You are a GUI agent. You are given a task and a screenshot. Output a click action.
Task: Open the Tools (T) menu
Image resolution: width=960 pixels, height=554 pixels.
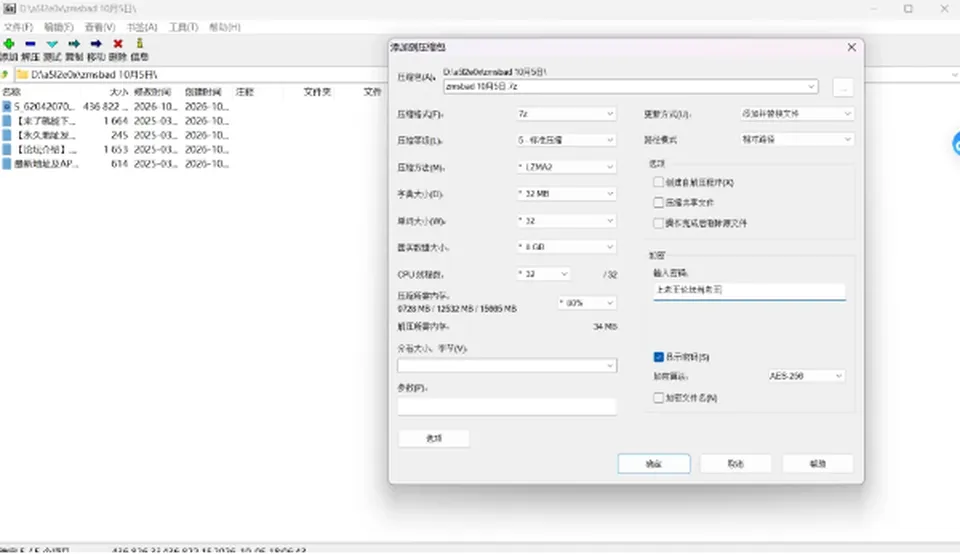[x=184, y=28]
